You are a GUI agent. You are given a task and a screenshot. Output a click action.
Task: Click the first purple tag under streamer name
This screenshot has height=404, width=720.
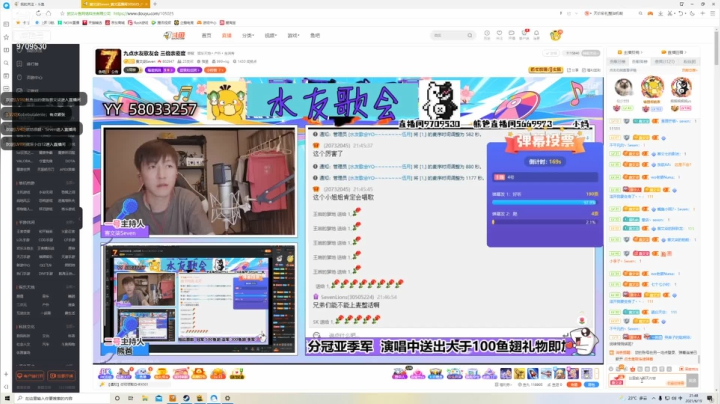click(160, 70)
